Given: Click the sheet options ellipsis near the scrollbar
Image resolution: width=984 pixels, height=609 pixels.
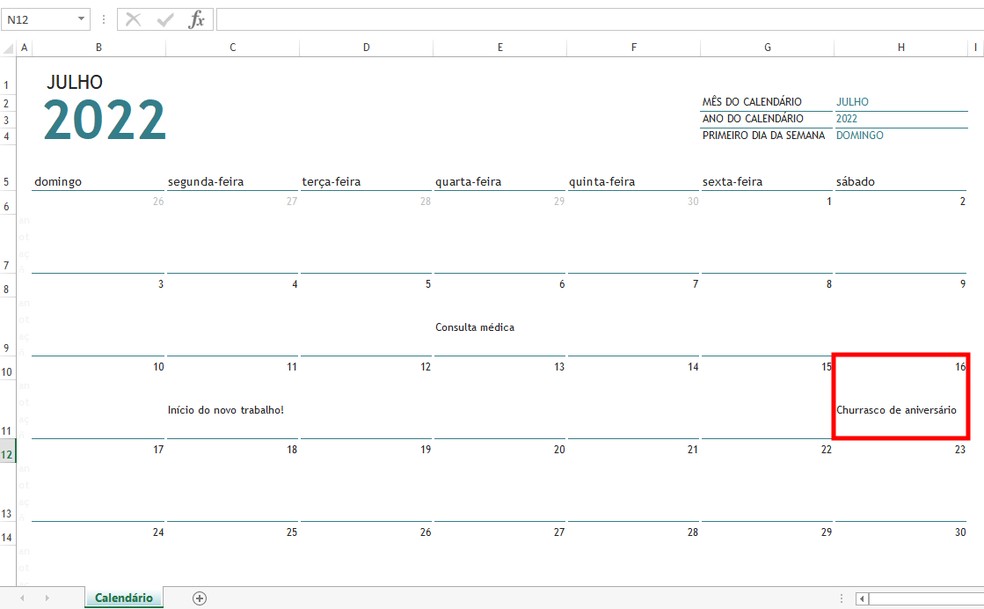Looking at the screenshot, I should (x=841, y=597).
